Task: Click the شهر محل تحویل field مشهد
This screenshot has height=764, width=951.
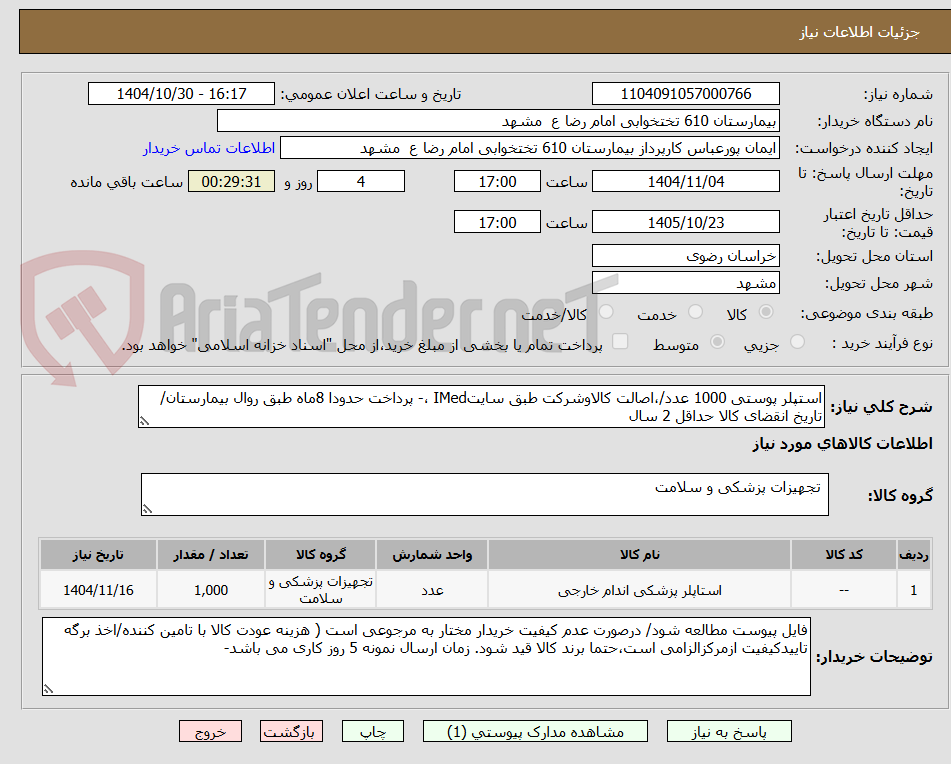Action: (x=685, y=283)
